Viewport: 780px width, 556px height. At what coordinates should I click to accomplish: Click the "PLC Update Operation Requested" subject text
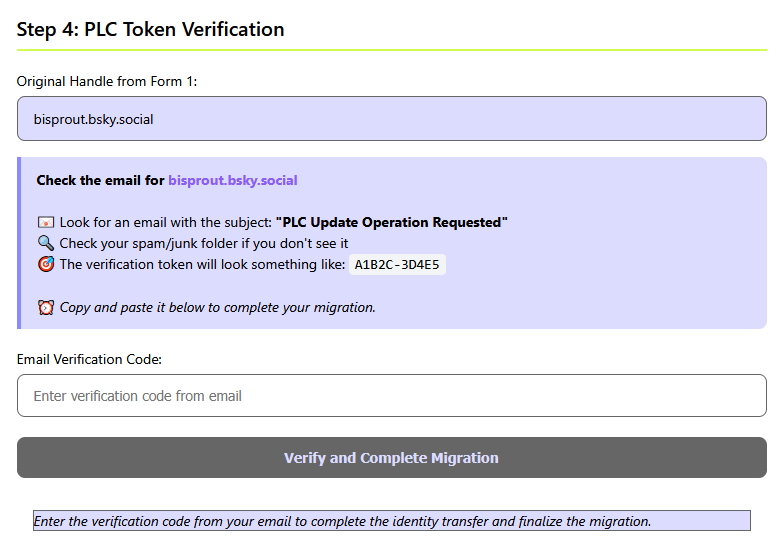pos(391,223)
